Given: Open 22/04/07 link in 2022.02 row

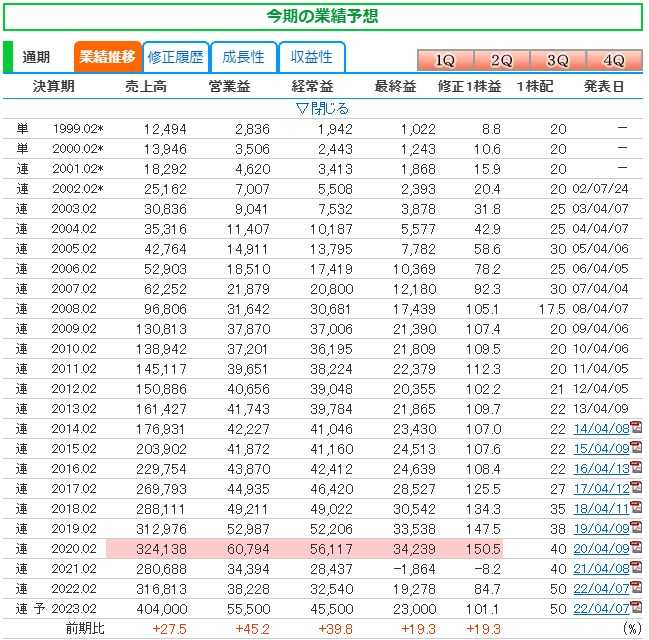Looking at the screenshot, I should coord(601,589).
